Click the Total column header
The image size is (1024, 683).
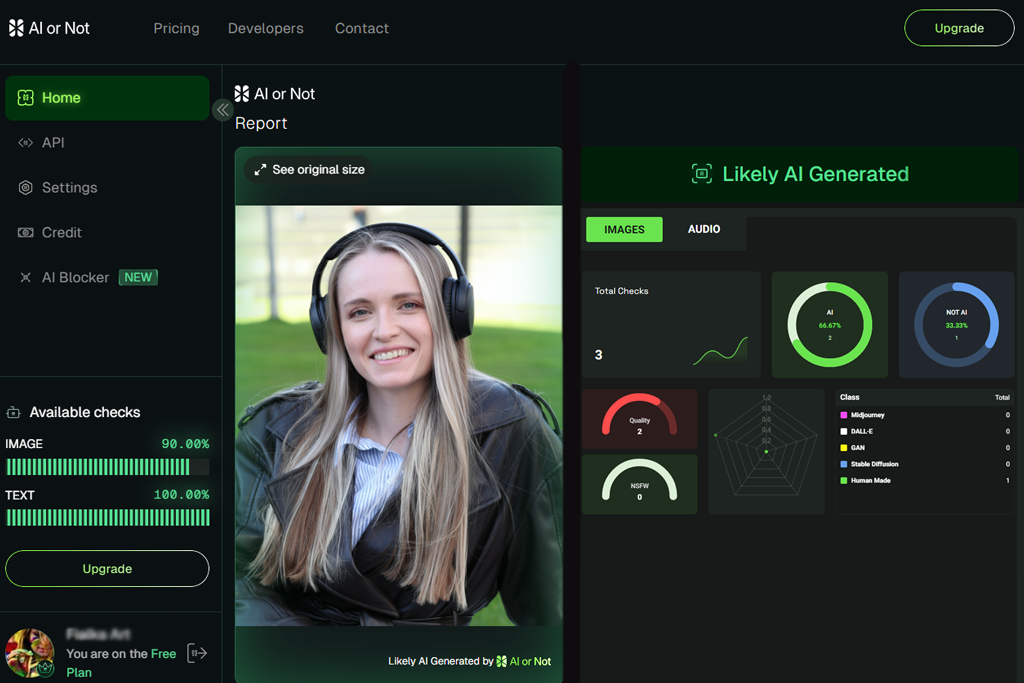coord(1002,397)
